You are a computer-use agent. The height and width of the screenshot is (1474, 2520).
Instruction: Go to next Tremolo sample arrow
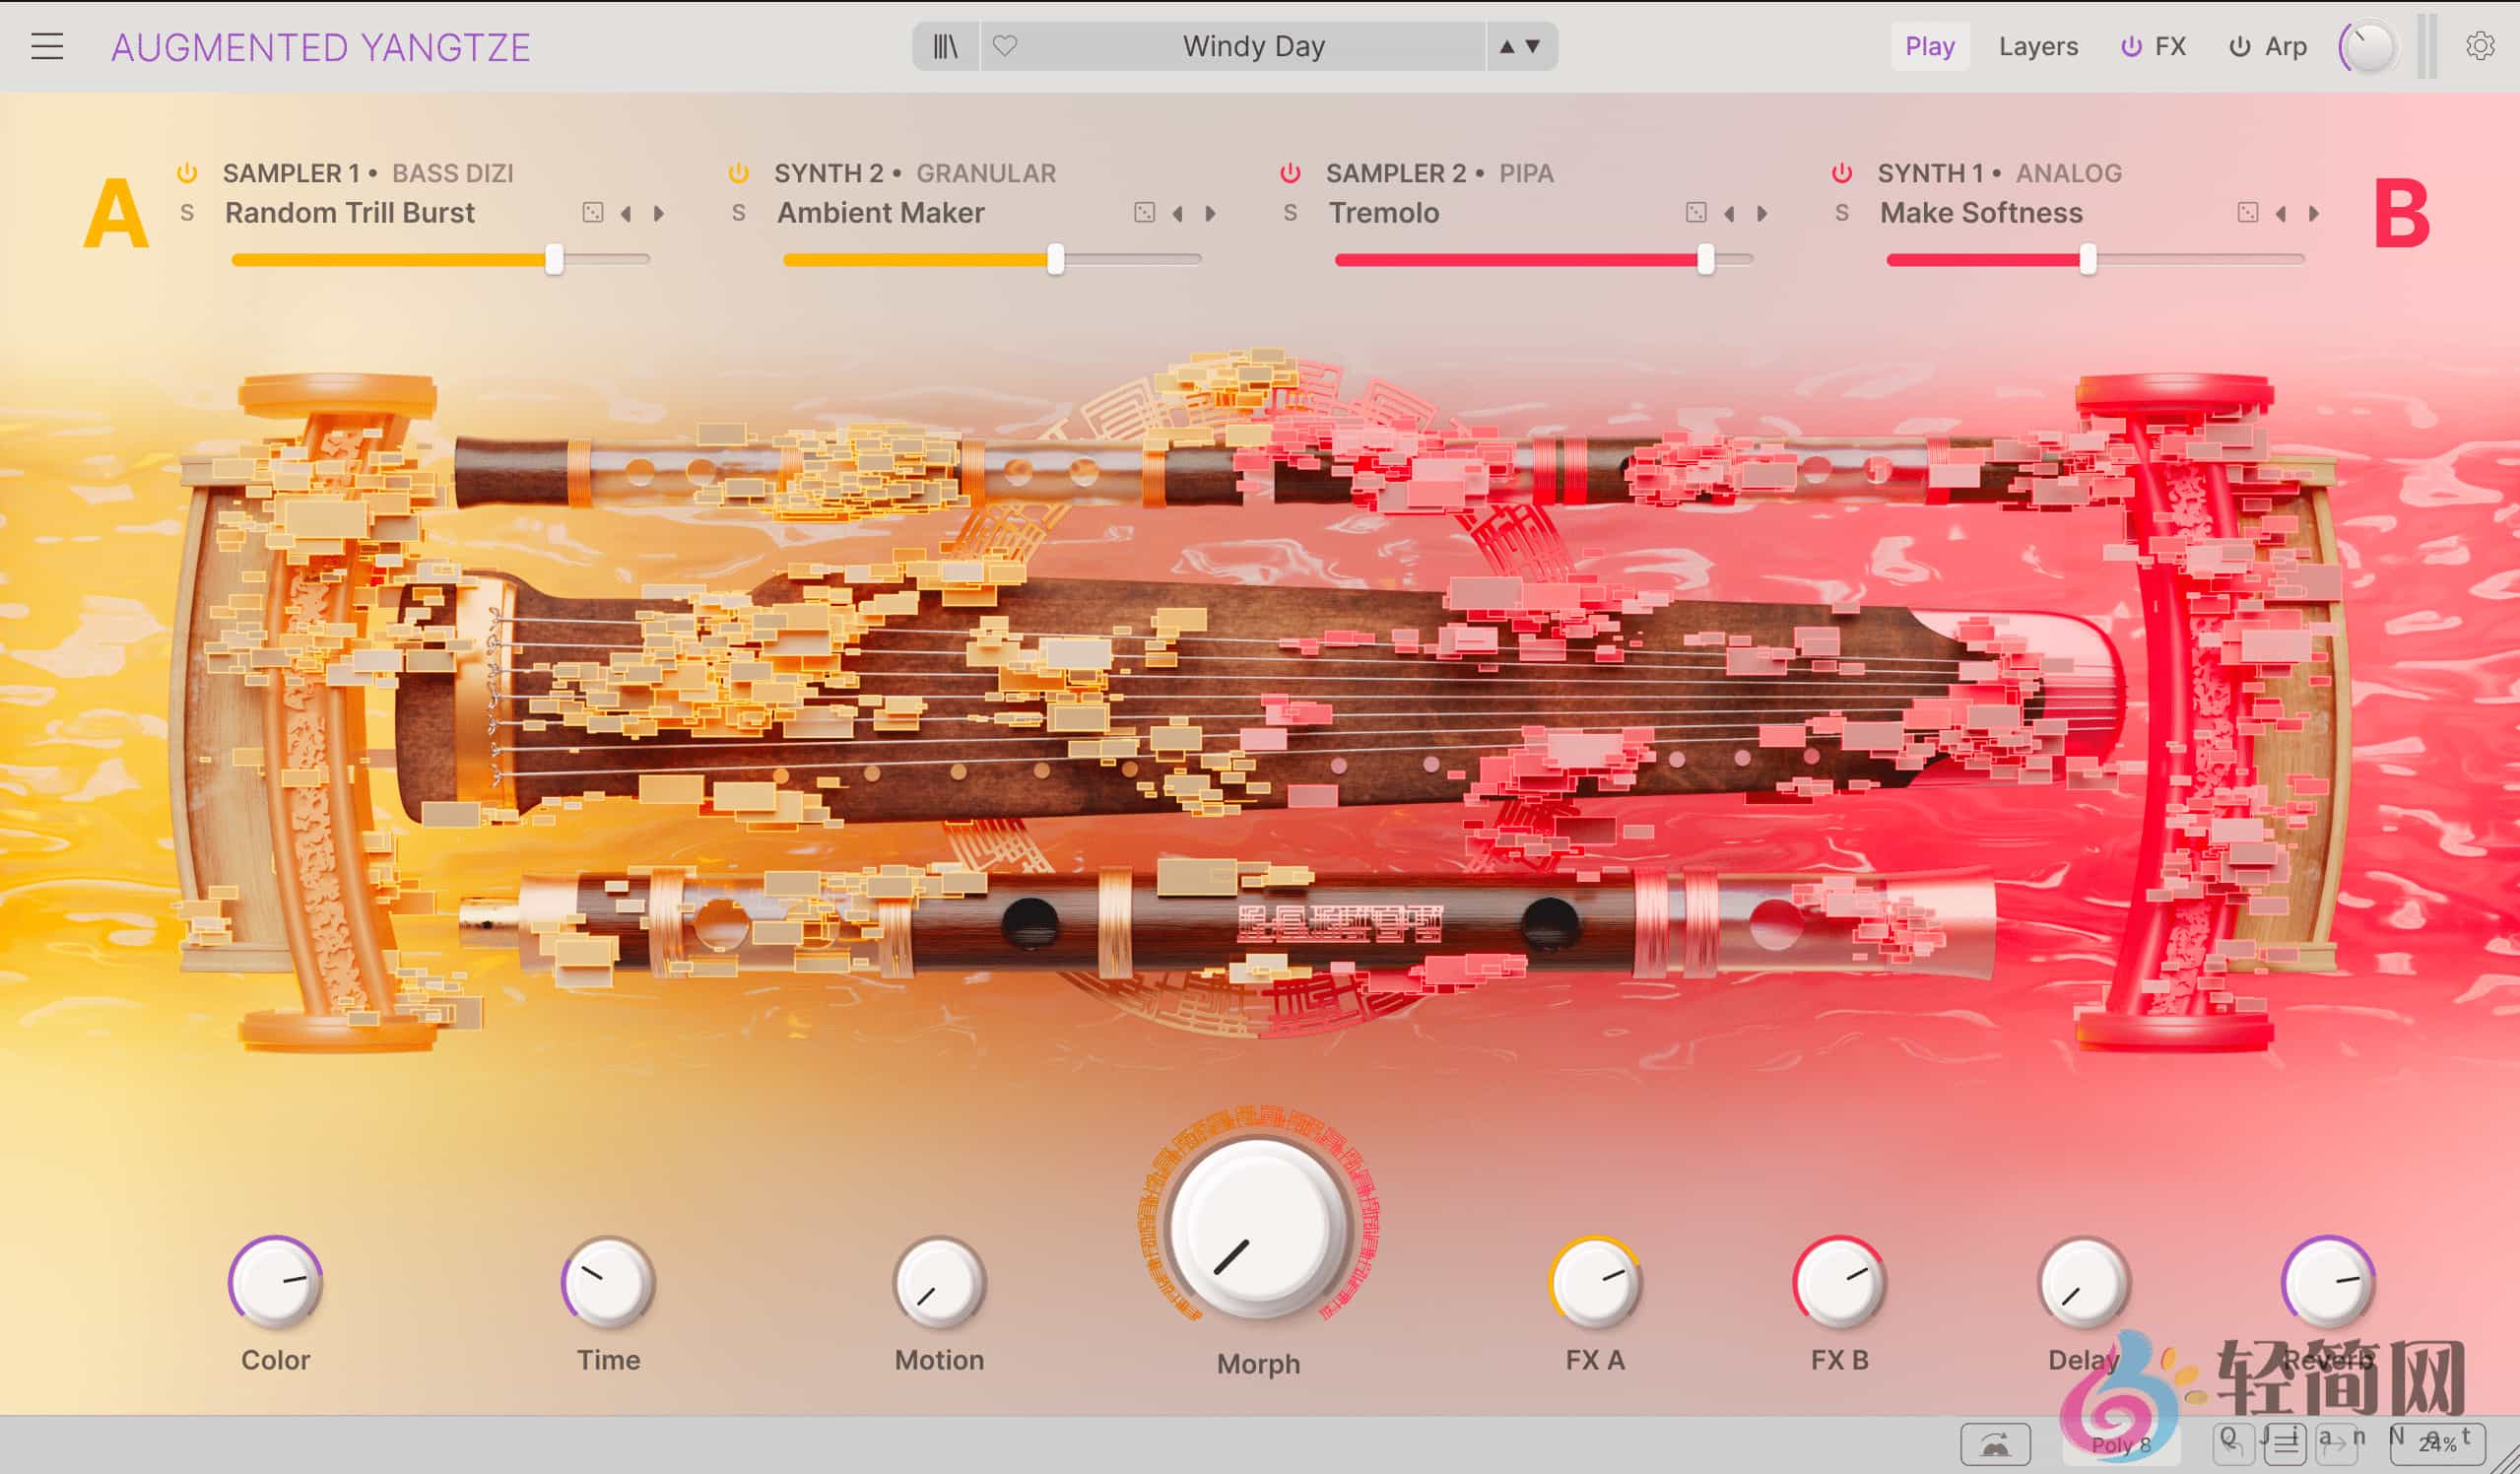[x=1762, y=213]
